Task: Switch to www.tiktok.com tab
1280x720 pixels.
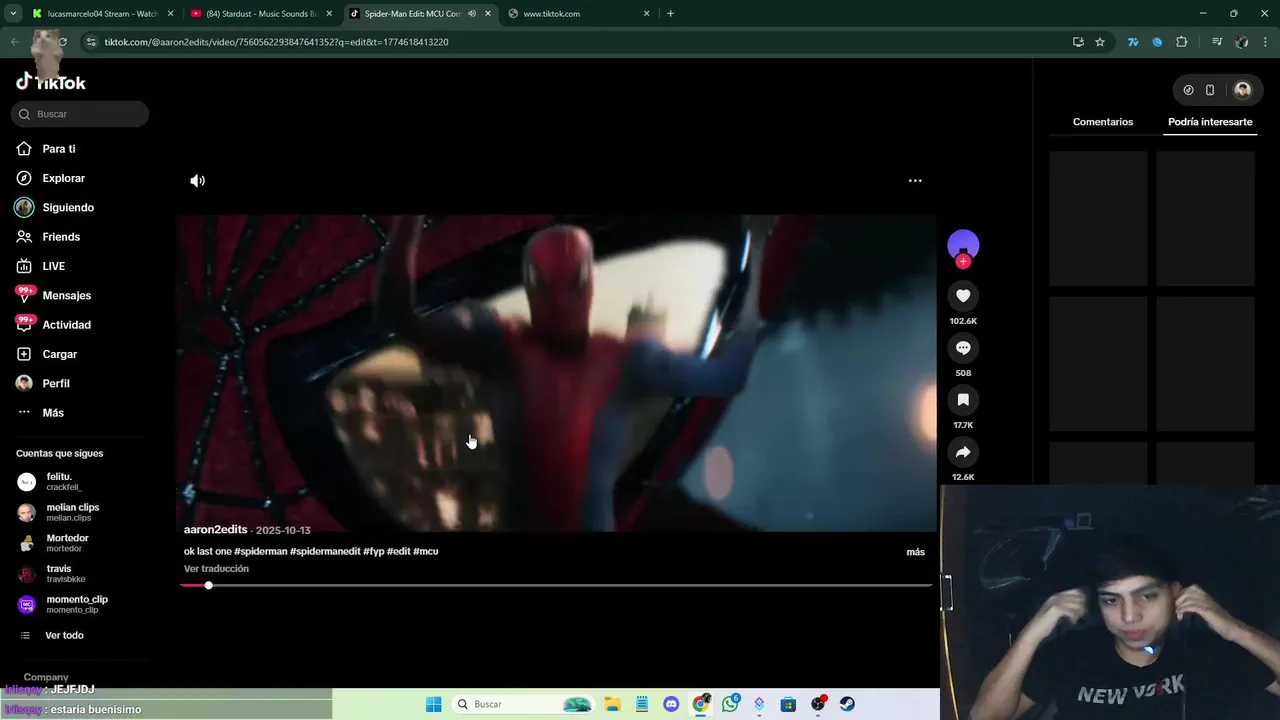Action: tap(578, 14)
